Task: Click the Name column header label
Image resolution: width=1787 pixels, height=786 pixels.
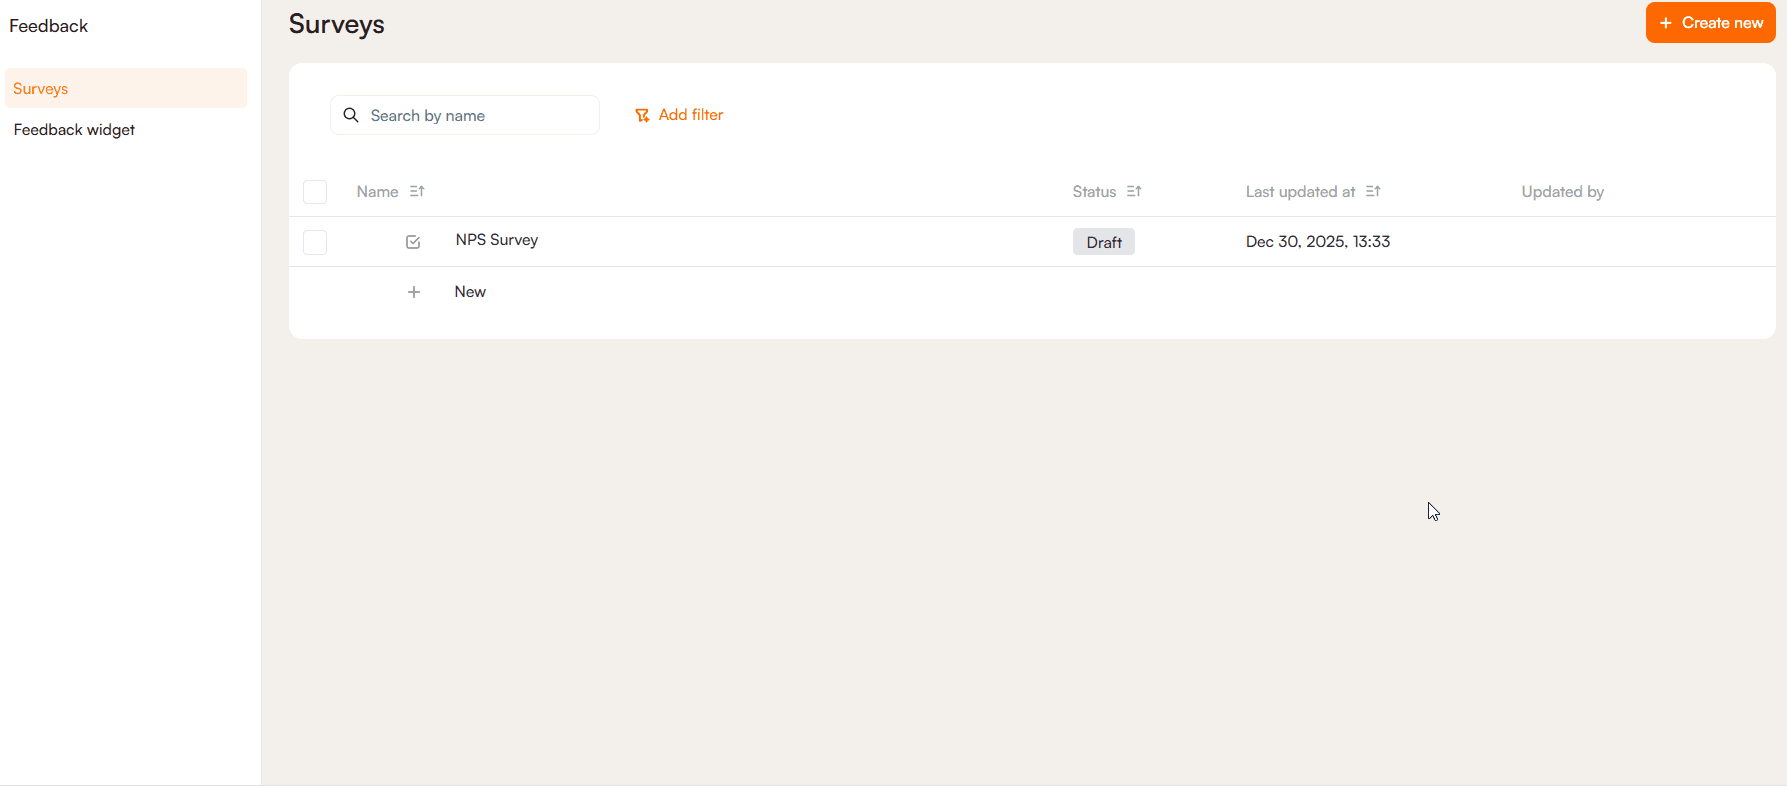Action: click(x=377, y=192)
